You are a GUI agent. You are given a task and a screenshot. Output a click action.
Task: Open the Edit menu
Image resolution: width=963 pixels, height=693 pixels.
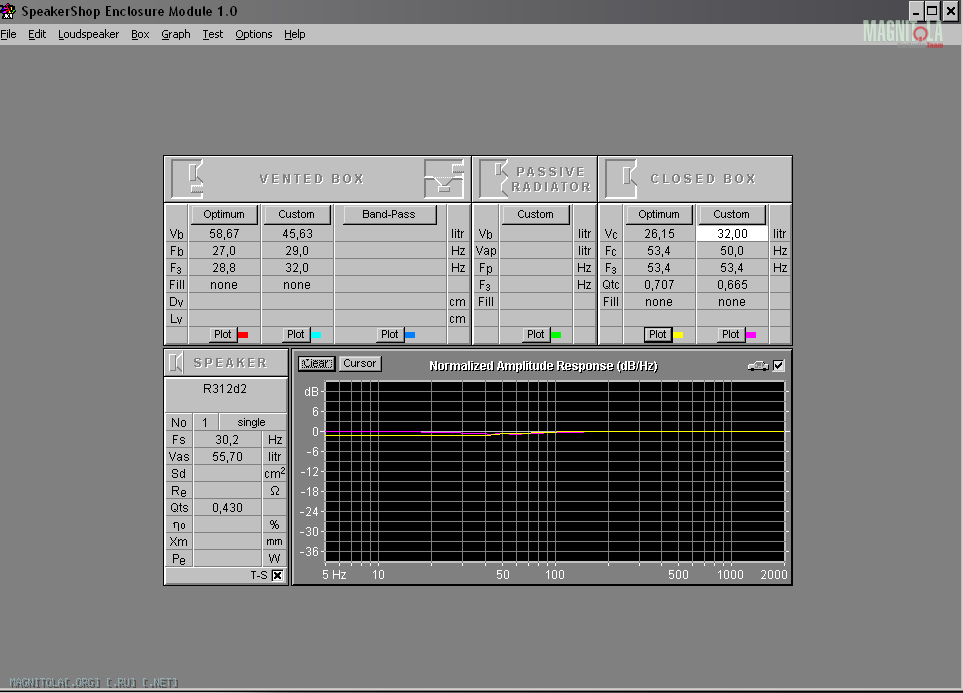37,34
